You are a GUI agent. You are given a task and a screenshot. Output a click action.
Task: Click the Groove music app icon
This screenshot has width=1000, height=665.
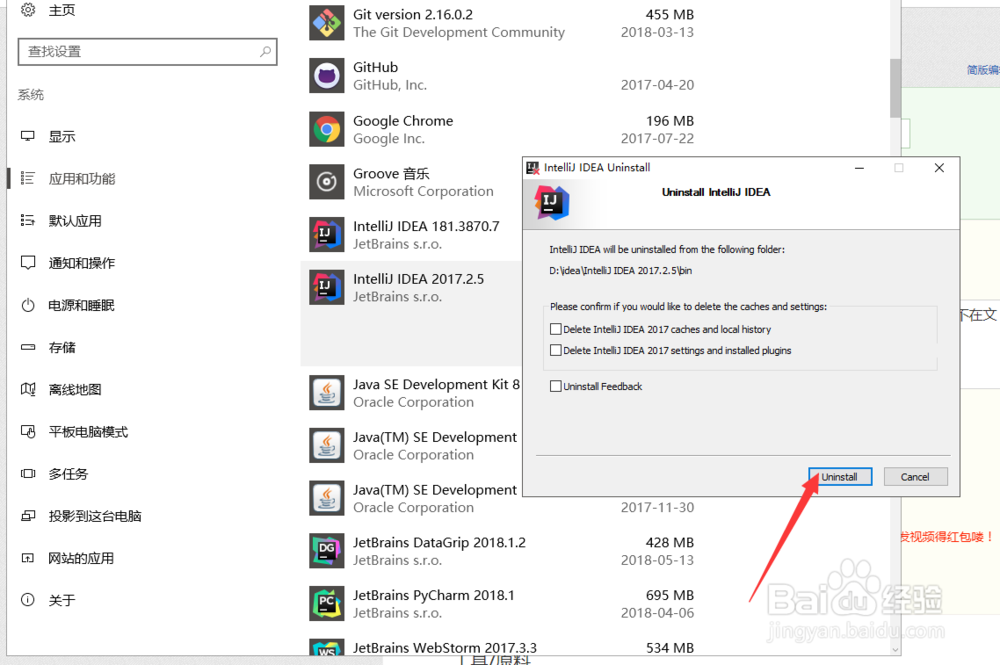tap(327, 182)
